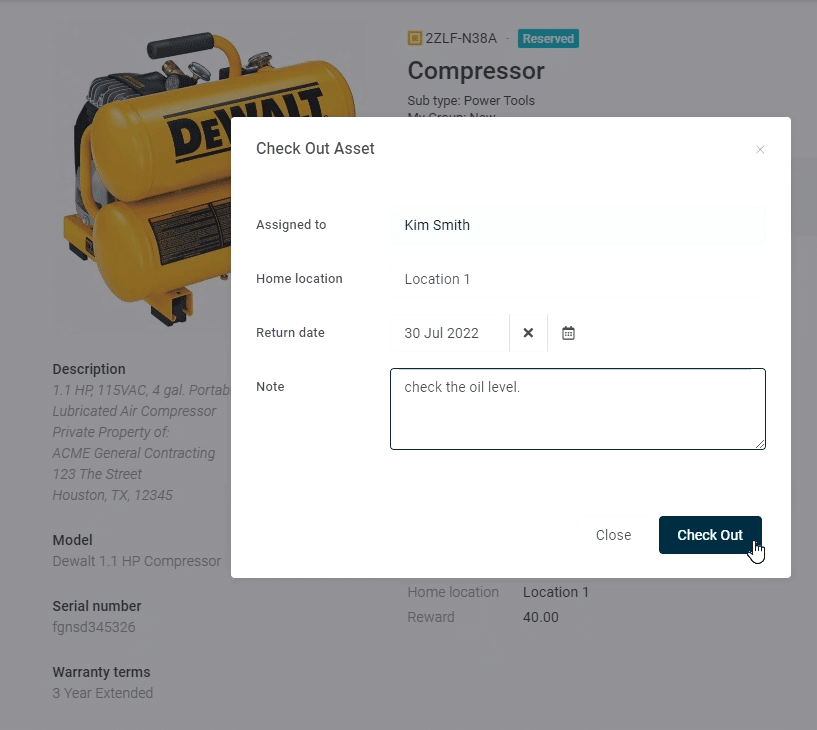The width and height of the screenshot is (817, 730).
Task: Focus the Return date field 30 Jul 2022
Action: pyautogui.click(x=449, y=333)
